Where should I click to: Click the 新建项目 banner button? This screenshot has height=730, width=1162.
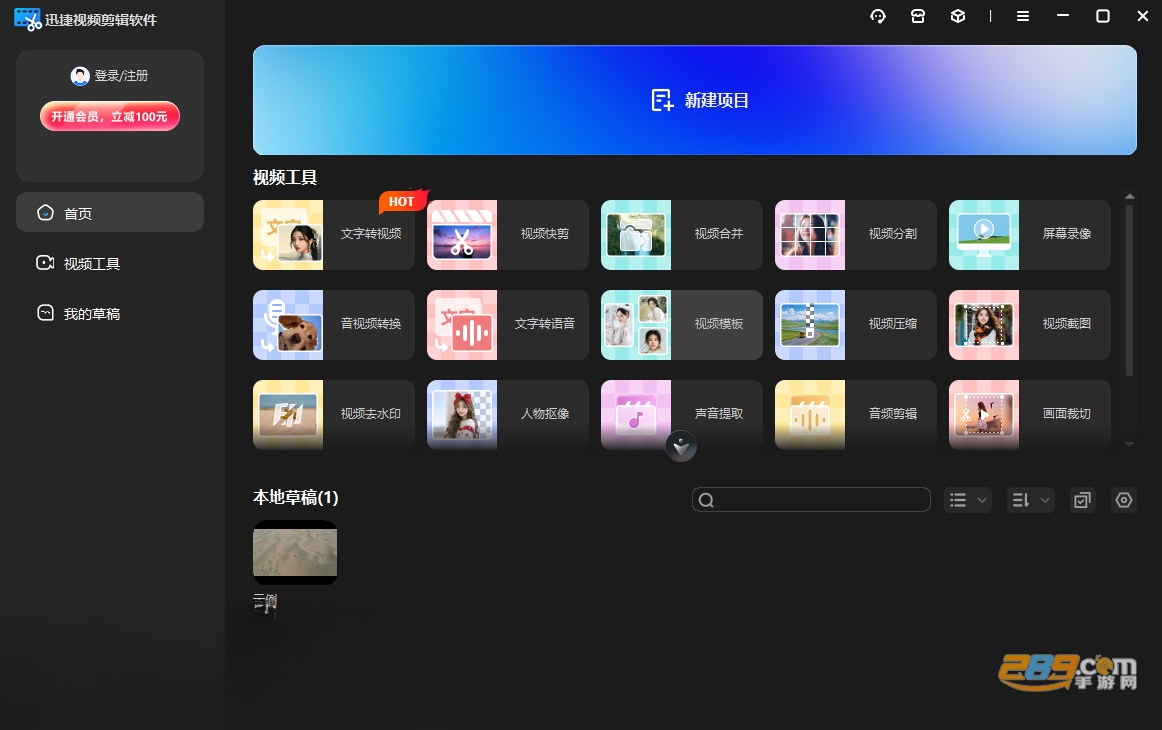694,100
